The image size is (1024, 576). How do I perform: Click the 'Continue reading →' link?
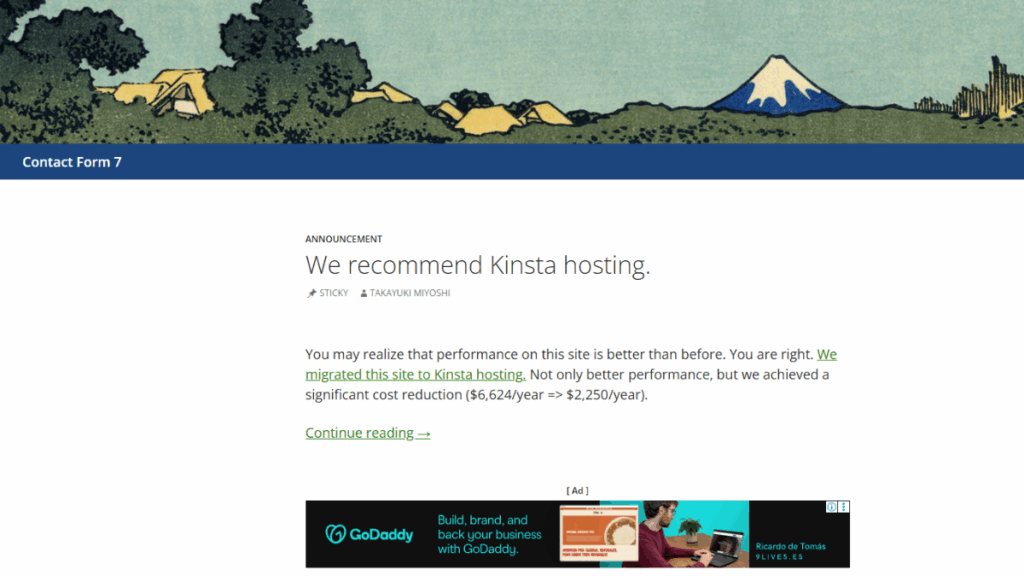368,433
